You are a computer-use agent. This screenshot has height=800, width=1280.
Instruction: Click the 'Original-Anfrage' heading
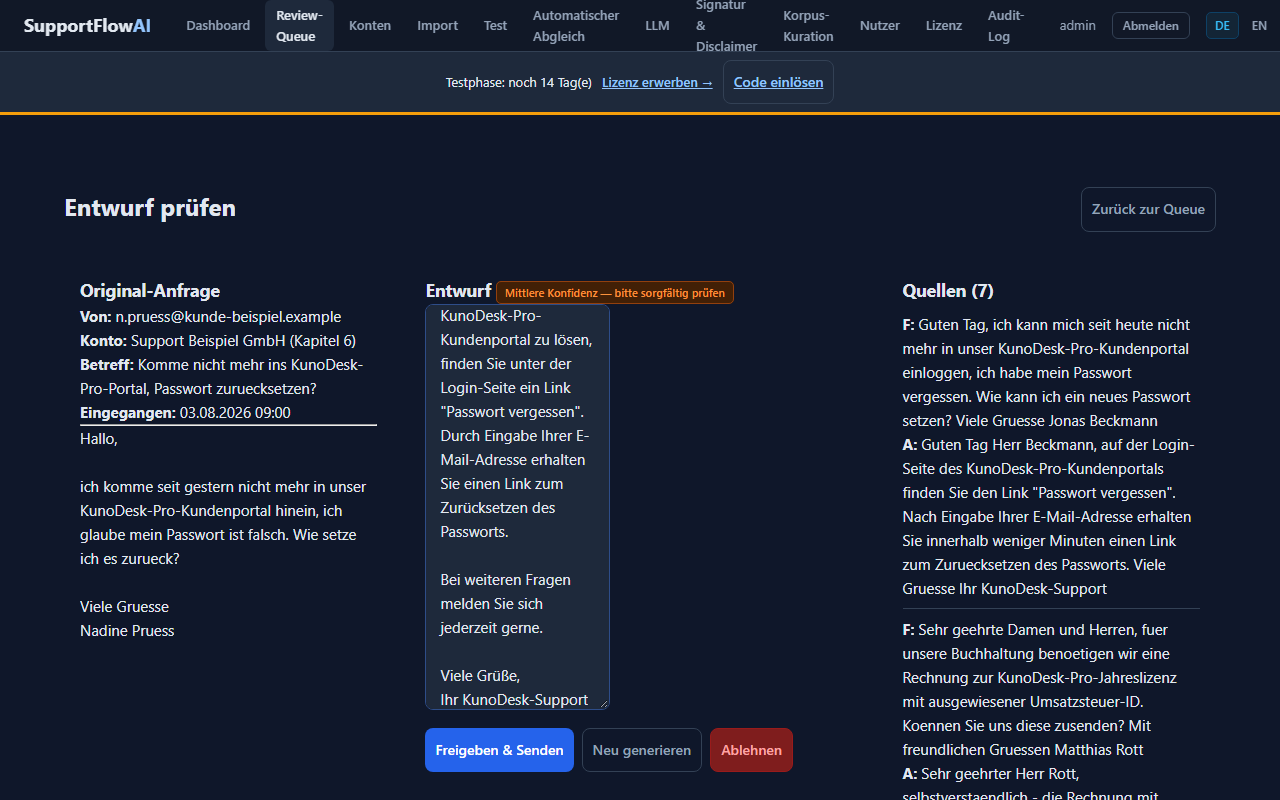click(150, 291)
